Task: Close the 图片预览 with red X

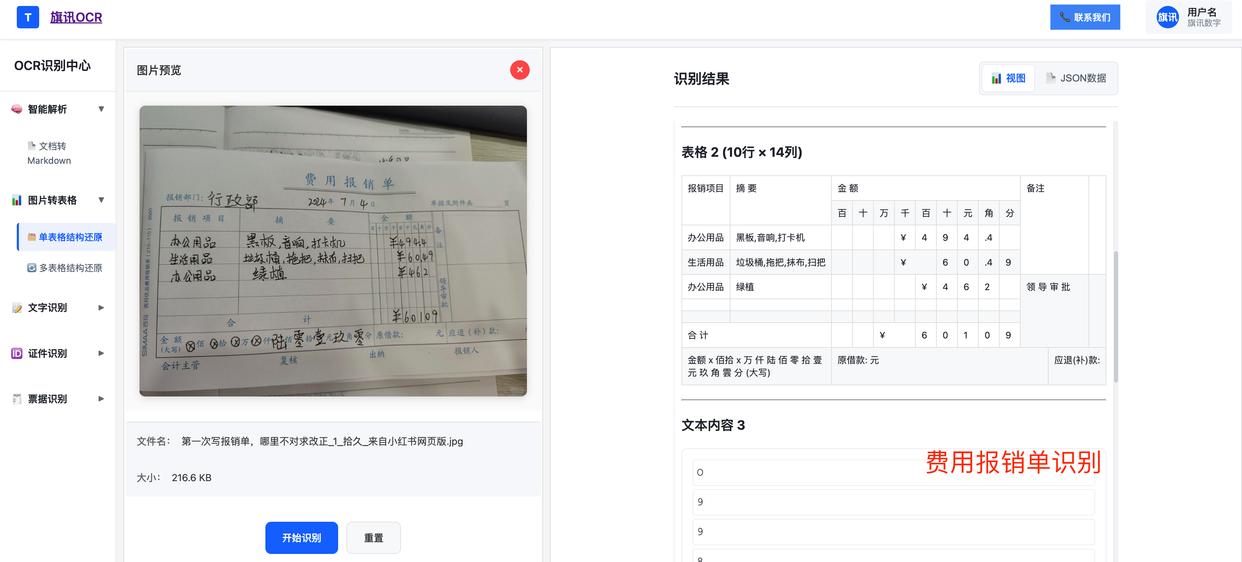Action: [520, 70]
